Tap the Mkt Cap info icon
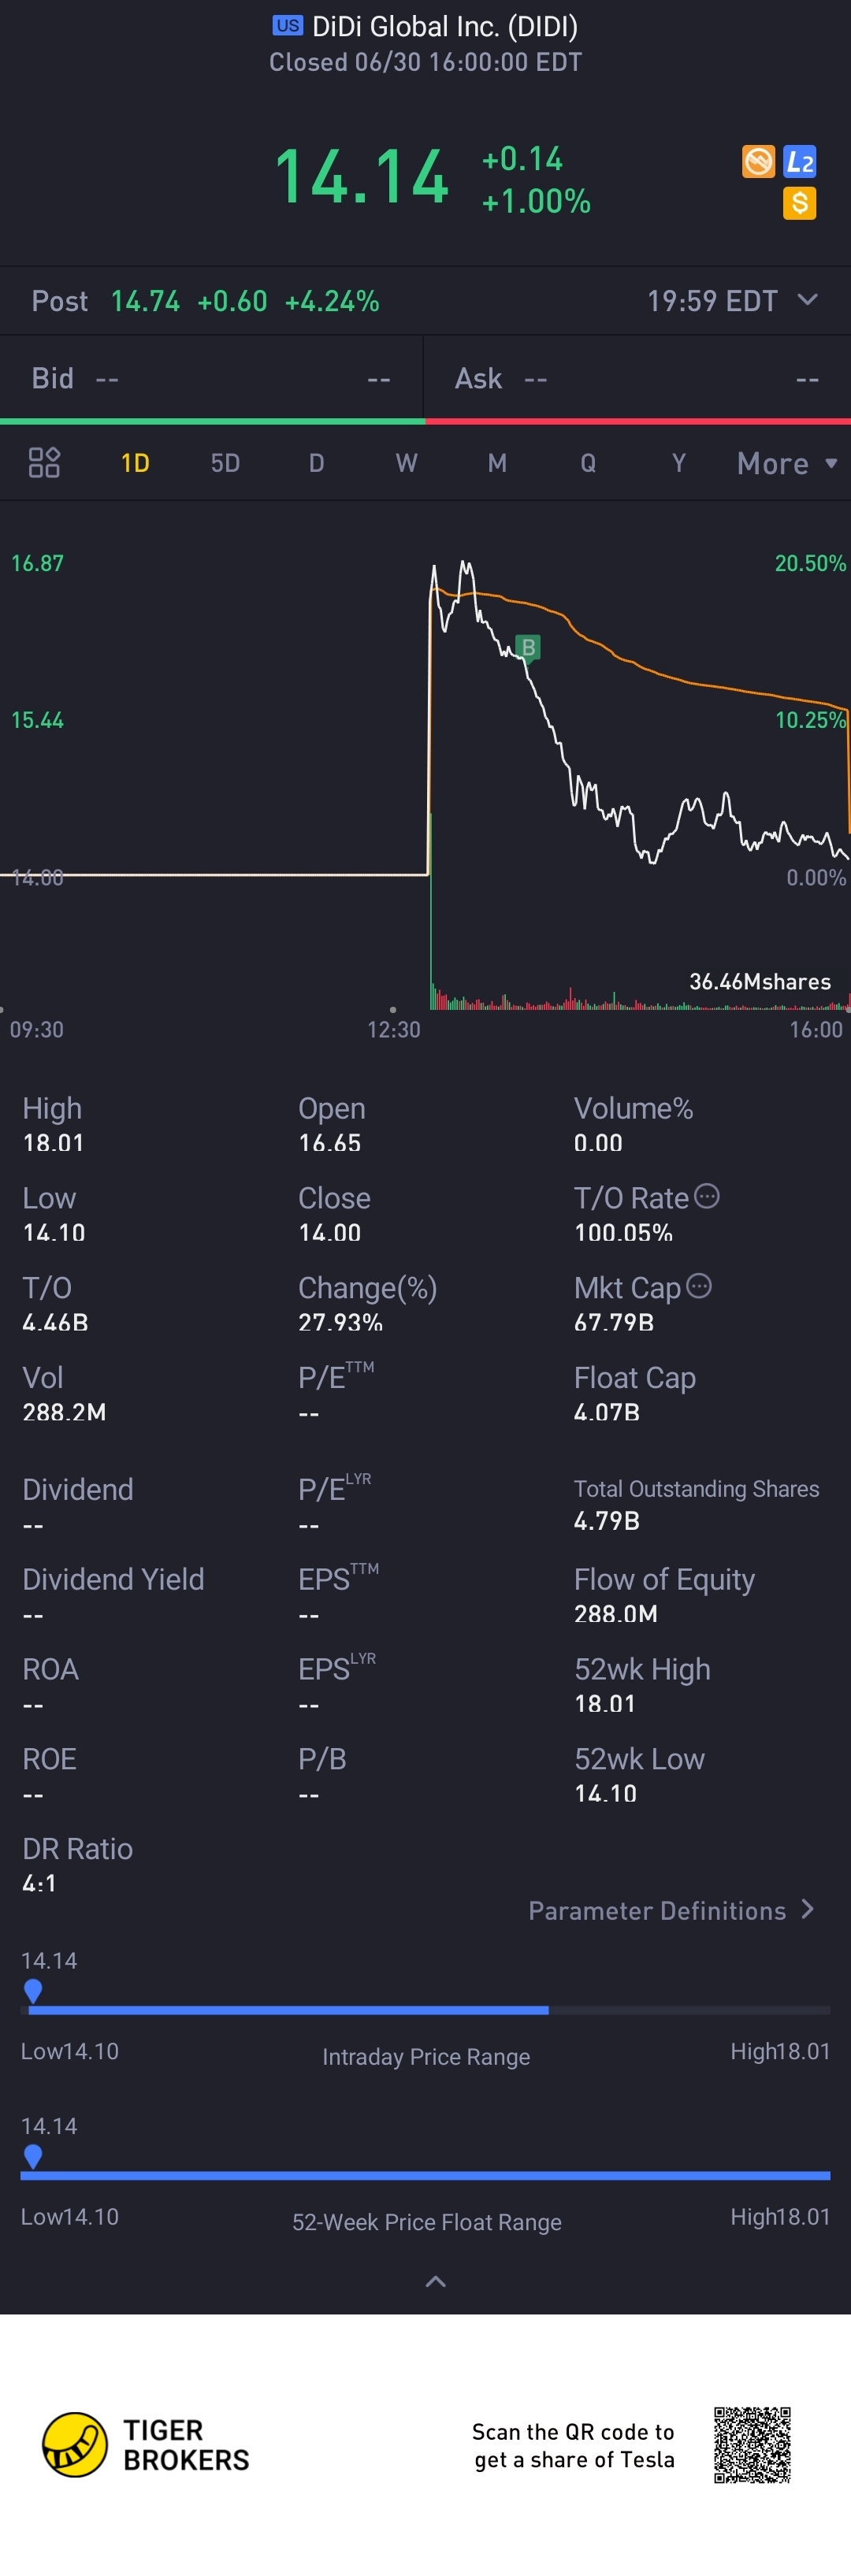 699,1286
